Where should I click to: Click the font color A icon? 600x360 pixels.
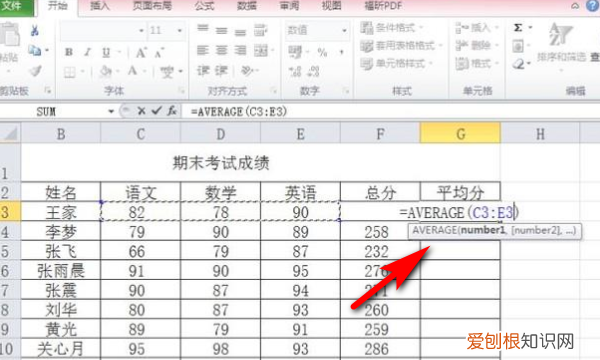pyautogui.click(x=132, y=71)
